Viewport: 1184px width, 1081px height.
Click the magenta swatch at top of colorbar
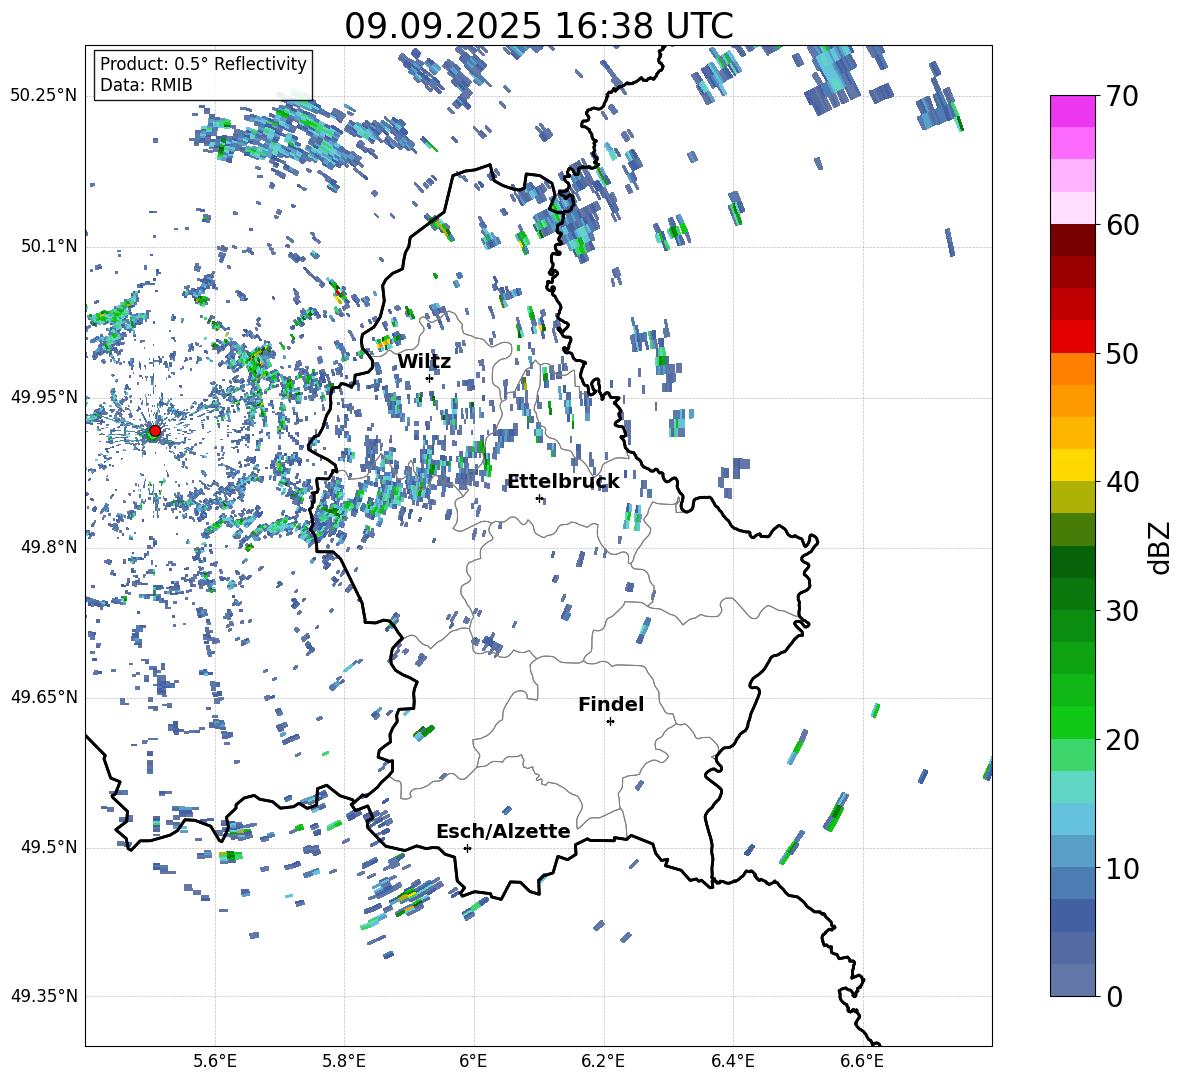tap(1072, 111)
